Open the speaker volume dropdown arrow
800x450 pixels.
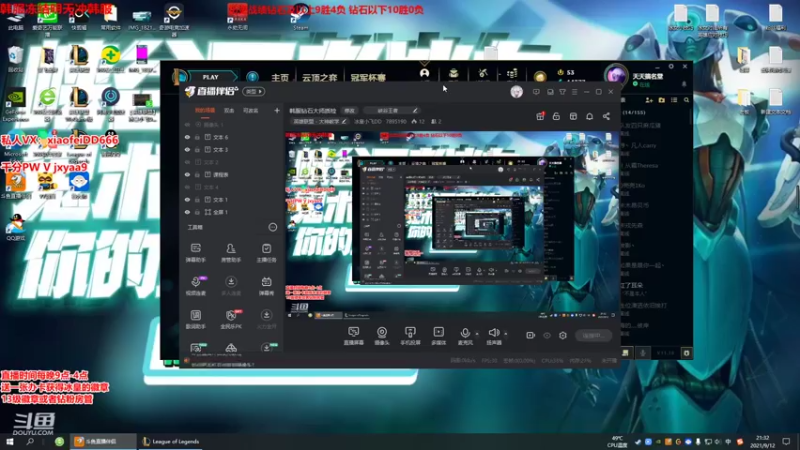[x=506, y=334]
